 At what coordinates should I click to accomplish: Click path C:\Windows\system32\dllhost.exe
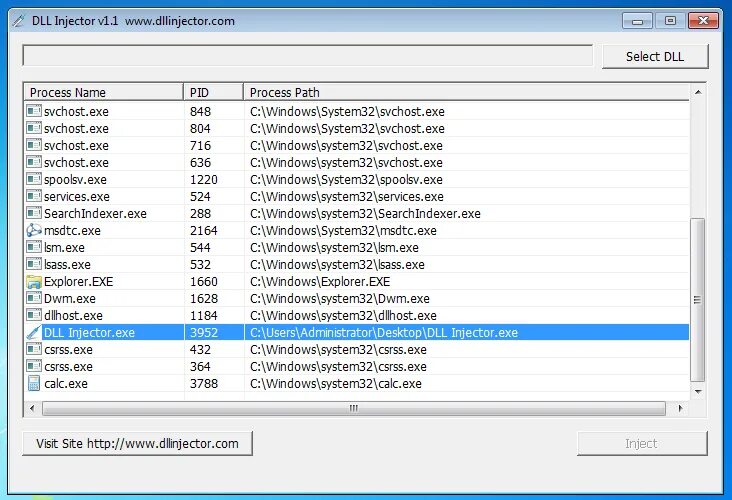coord(343,316)
